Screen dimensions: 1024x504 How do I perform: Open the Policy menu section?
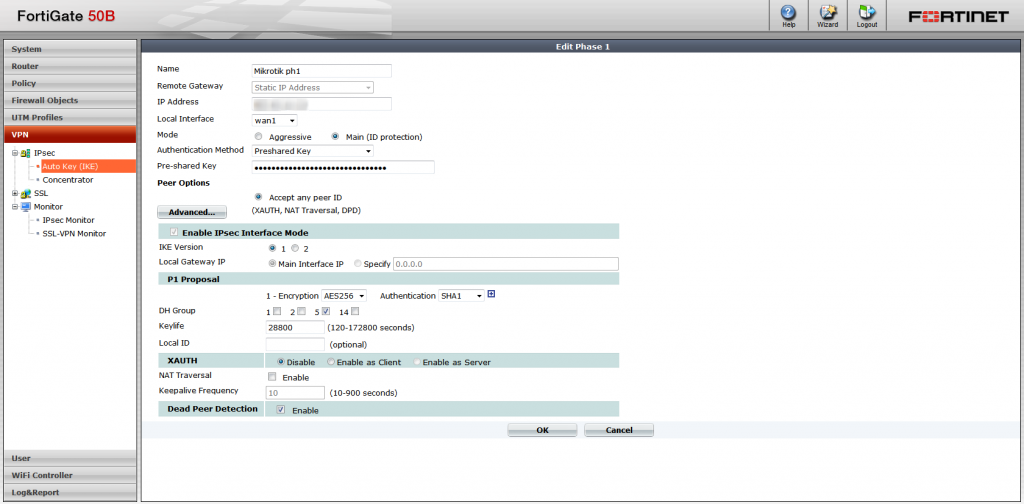coord(70,83)
